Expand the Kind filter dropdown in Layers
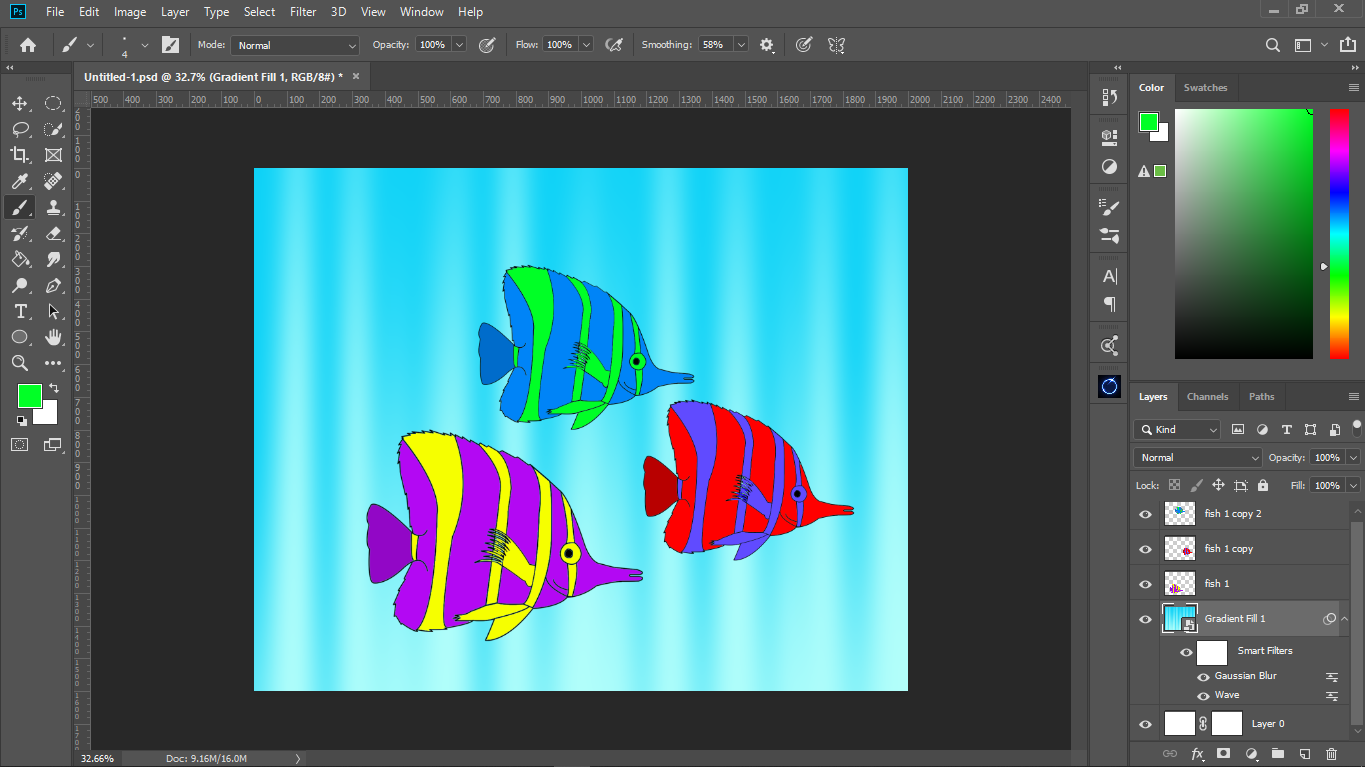The width and height of the screenshot is (1365, 767). click(1178, 430)
